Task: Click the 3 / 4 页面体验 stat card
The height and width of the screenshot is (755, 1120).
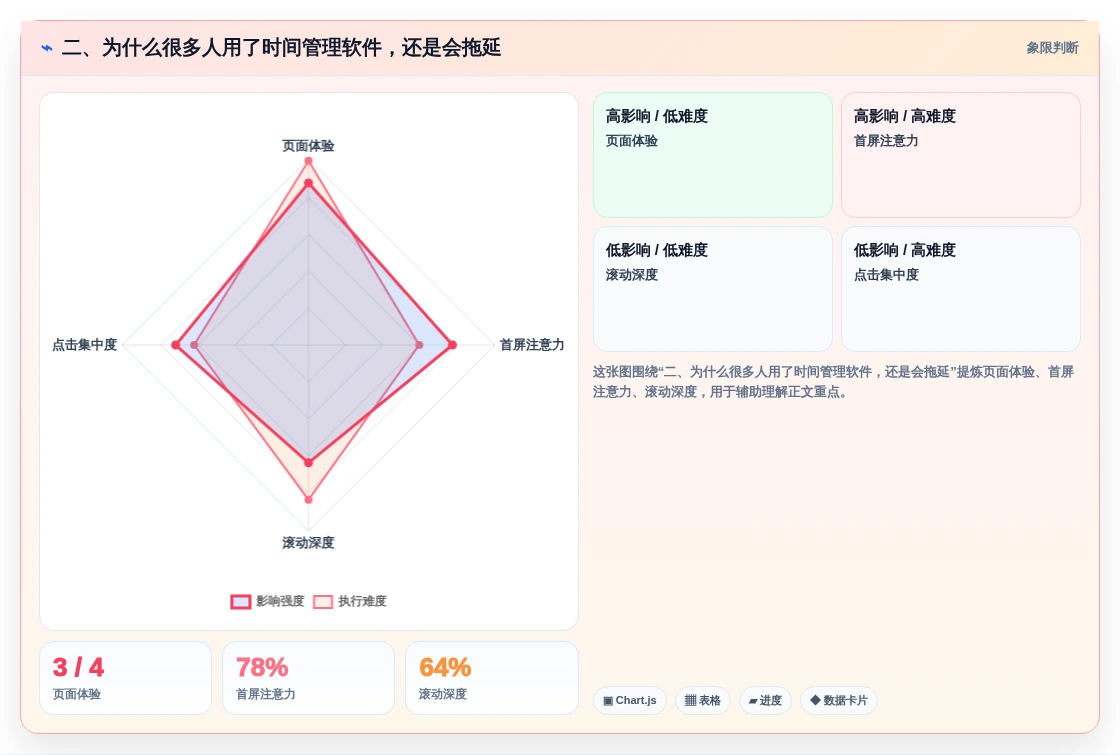Action: 126,678
